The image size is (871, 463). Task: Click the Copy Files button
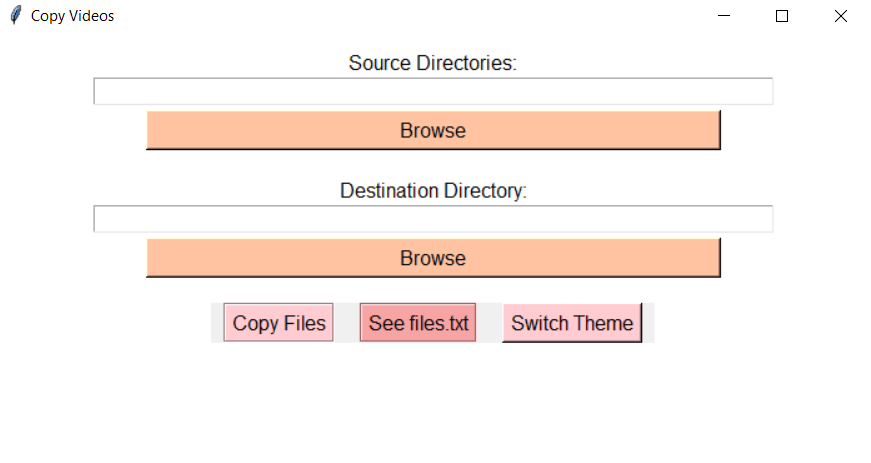279,323
